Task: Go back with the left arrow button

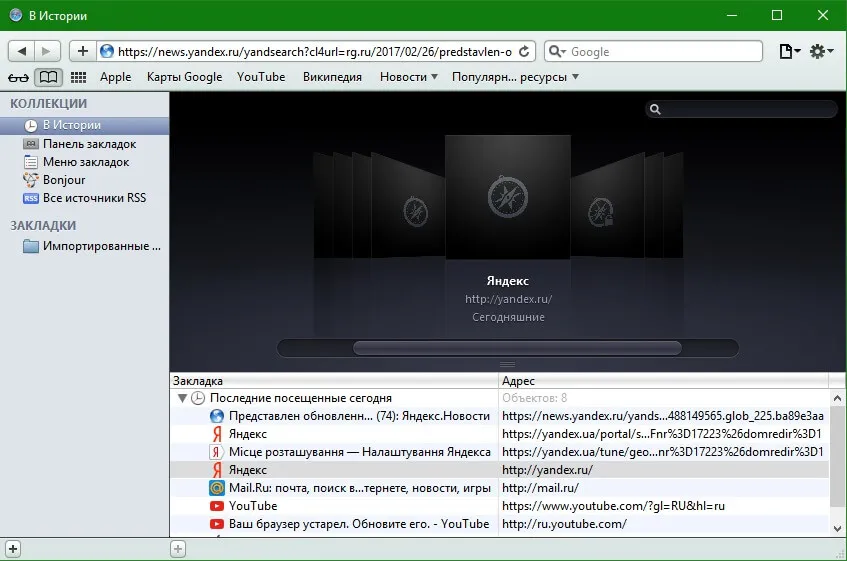Action: pos(22,51)
